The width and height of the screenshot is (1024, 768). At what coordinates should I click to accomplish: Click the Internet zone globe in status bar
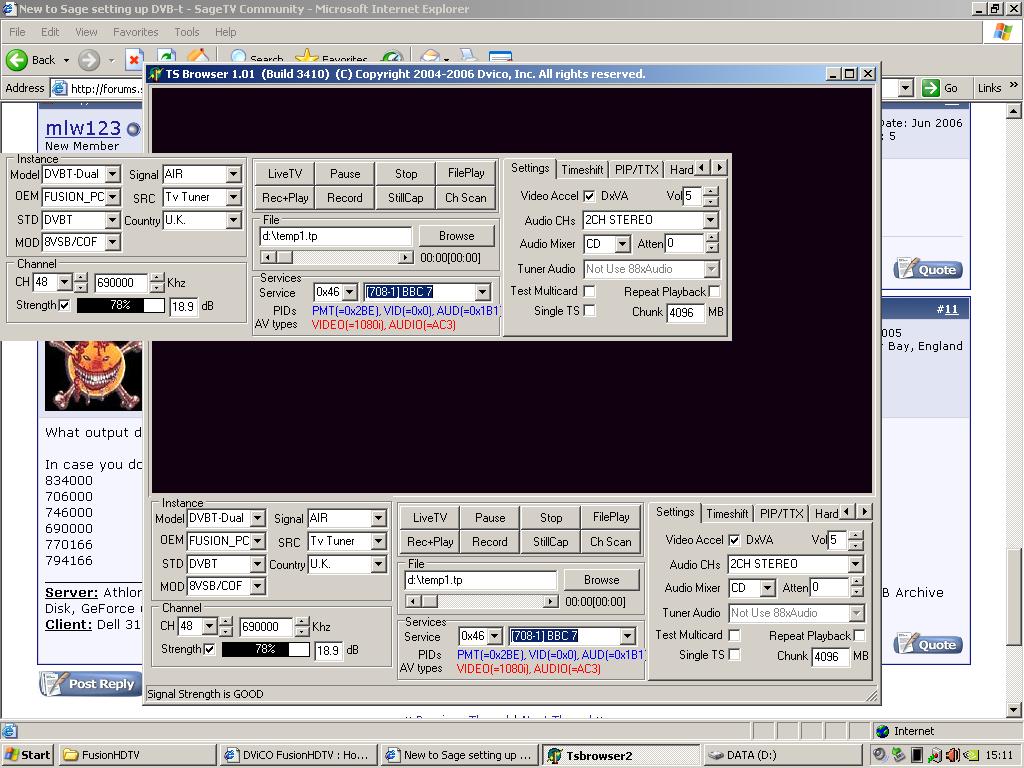(883, 731)
